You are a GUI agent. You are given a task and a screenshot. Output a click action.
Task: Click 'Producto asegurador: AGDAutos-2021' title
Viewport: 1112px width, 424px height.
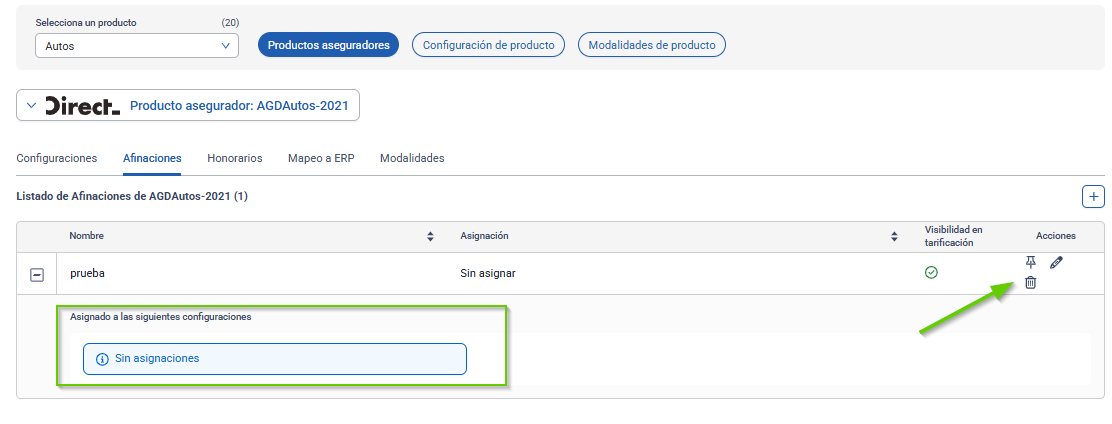click(x=240, y=106)
